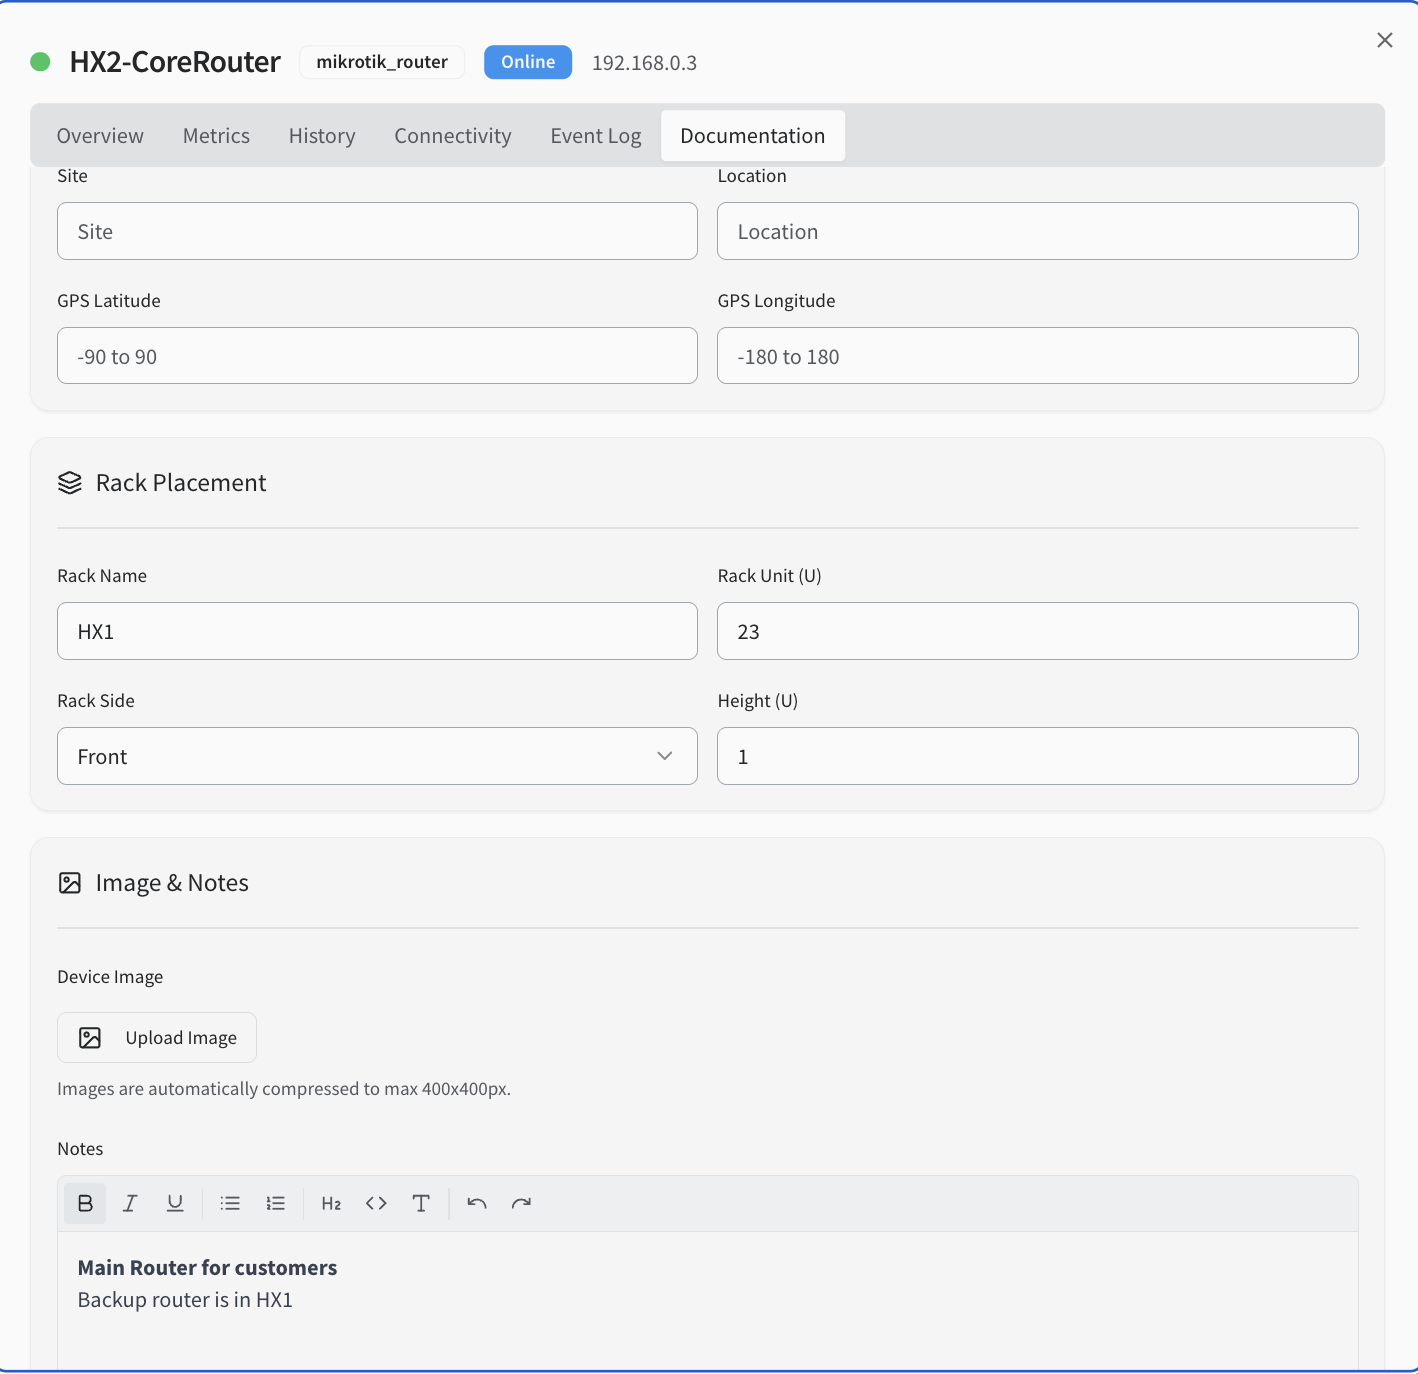Click the clear text formatting icon
This screenshot has width=1418, height=1374.
[421, 1203]
